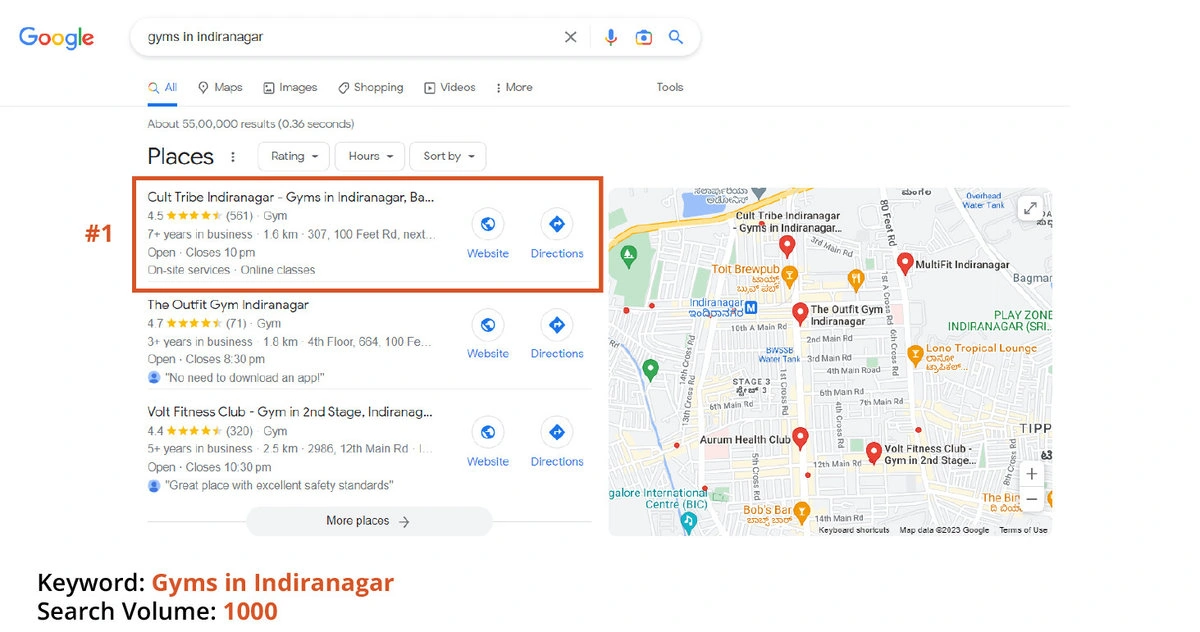Select the MultiFit Indiranagar map pin
The height and width of the screenshot is (632, 1200).
(x=905, y=264)
